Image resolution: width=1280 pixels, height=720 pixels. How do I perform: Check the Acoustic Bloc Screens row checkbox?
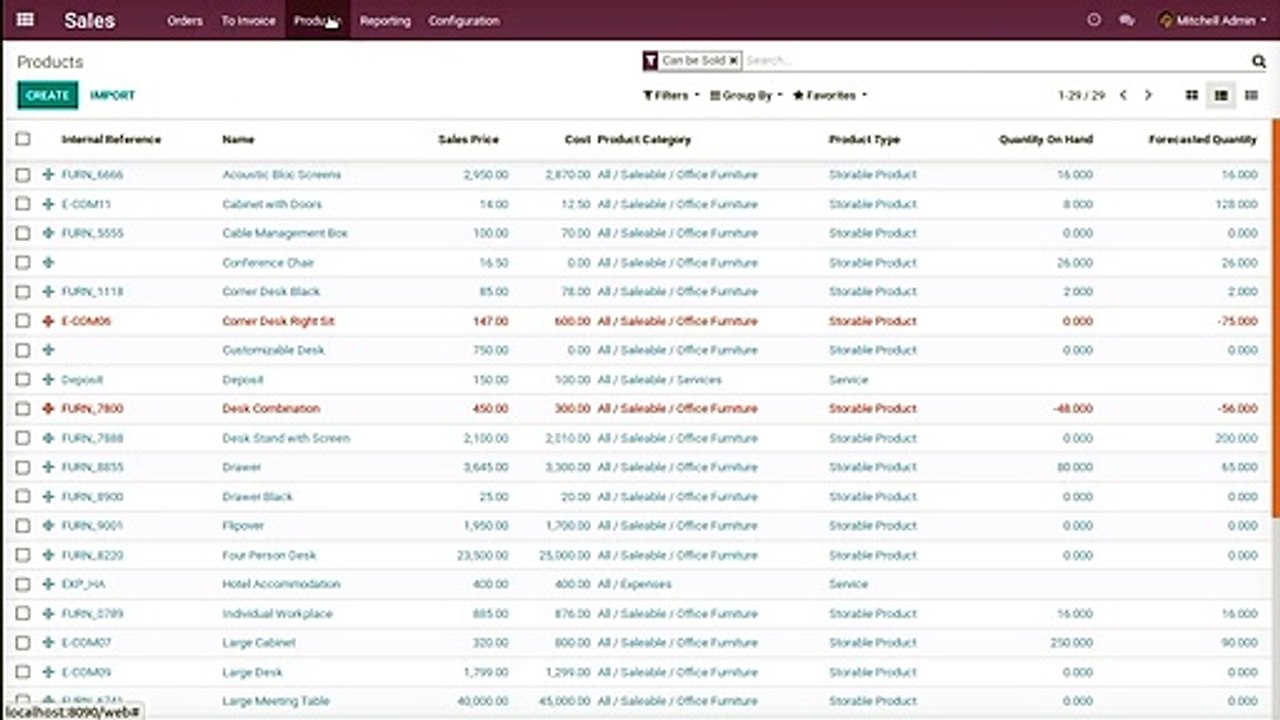click(x=23, y=174)
